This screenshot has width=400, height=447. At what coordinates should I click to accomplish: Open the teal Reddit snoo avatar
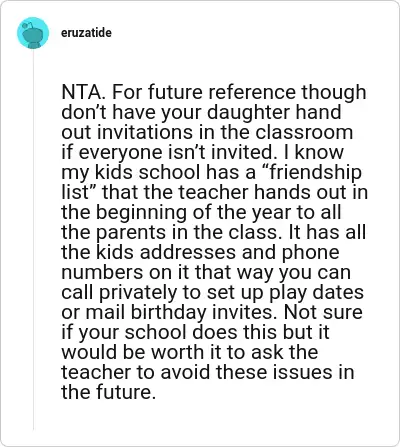pyautogui.click(x=33, y=33)
